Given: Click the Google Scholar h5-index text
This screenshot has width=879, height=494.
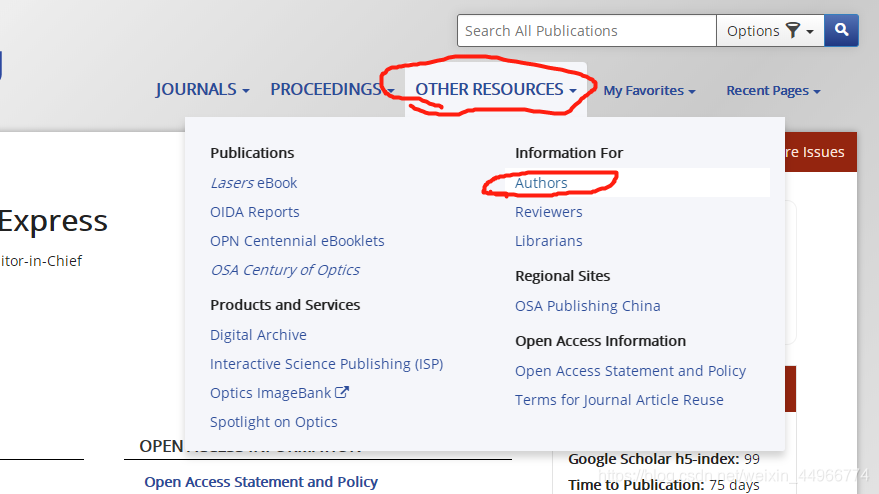Looking at the screenshot, I should point(664,459).
